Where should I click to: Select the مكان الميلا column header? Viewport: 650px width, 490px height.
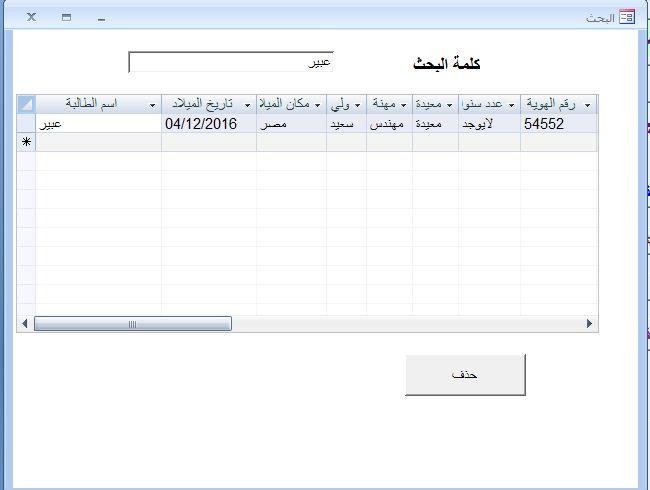click(291, 104)
